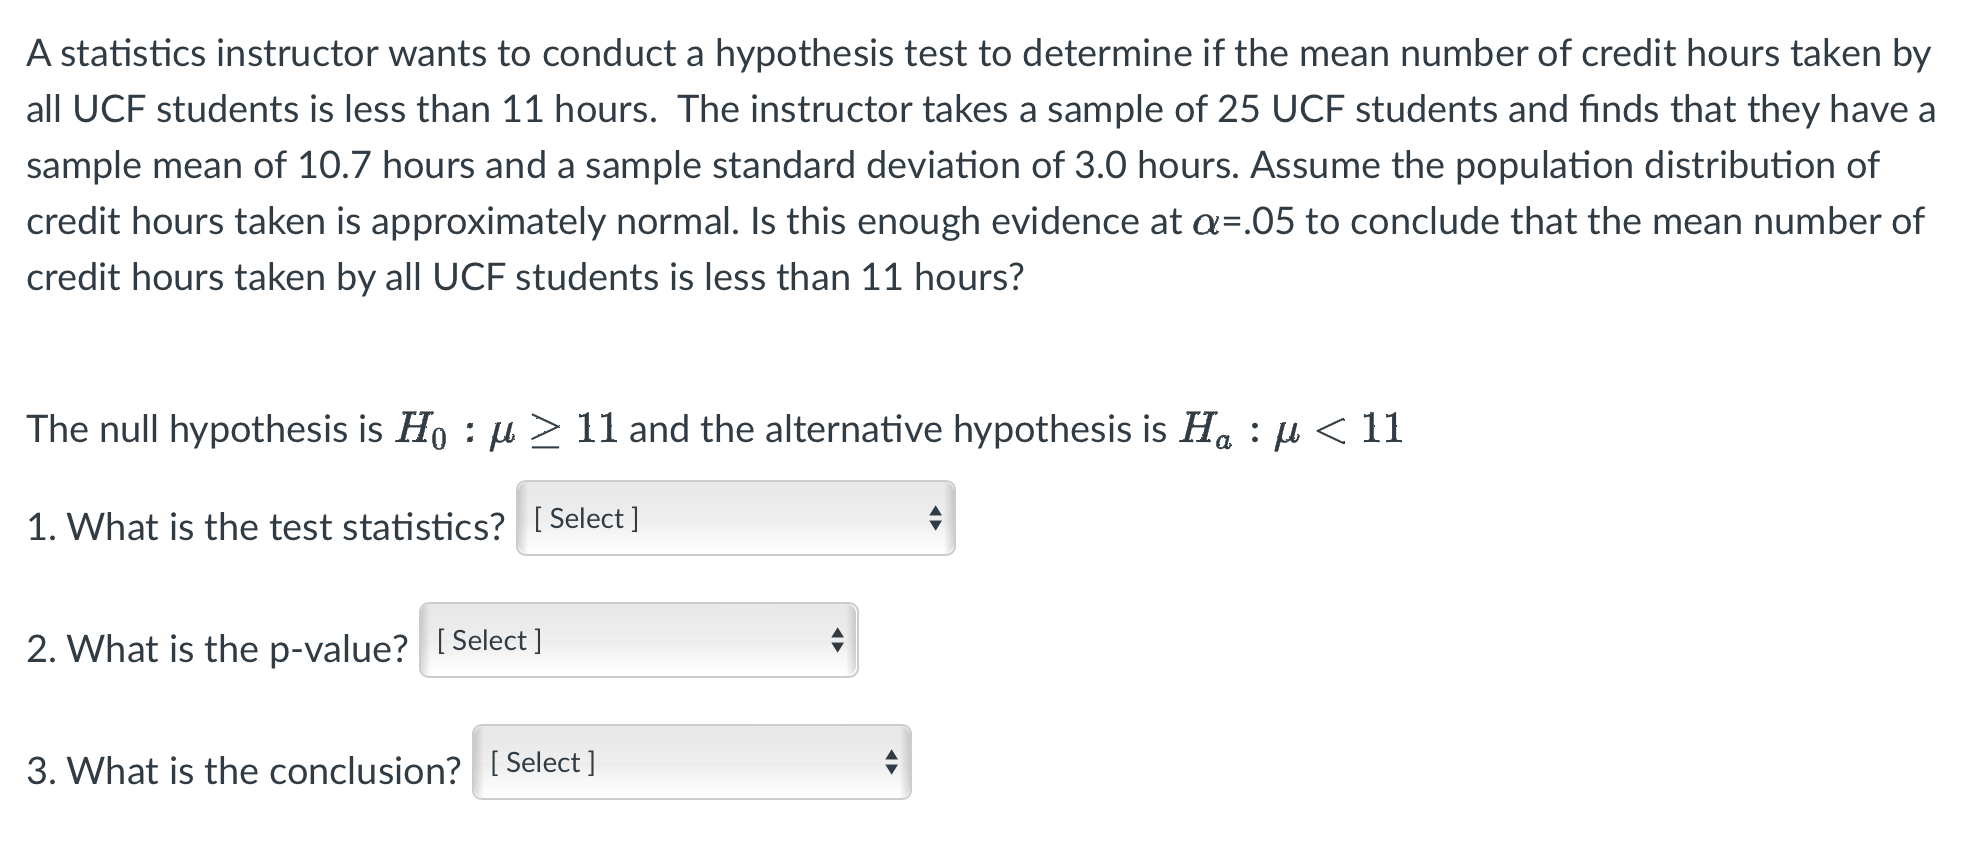
Task: Click the null hypothesis formula H0: μ ≥ 11
Action: 506,430
